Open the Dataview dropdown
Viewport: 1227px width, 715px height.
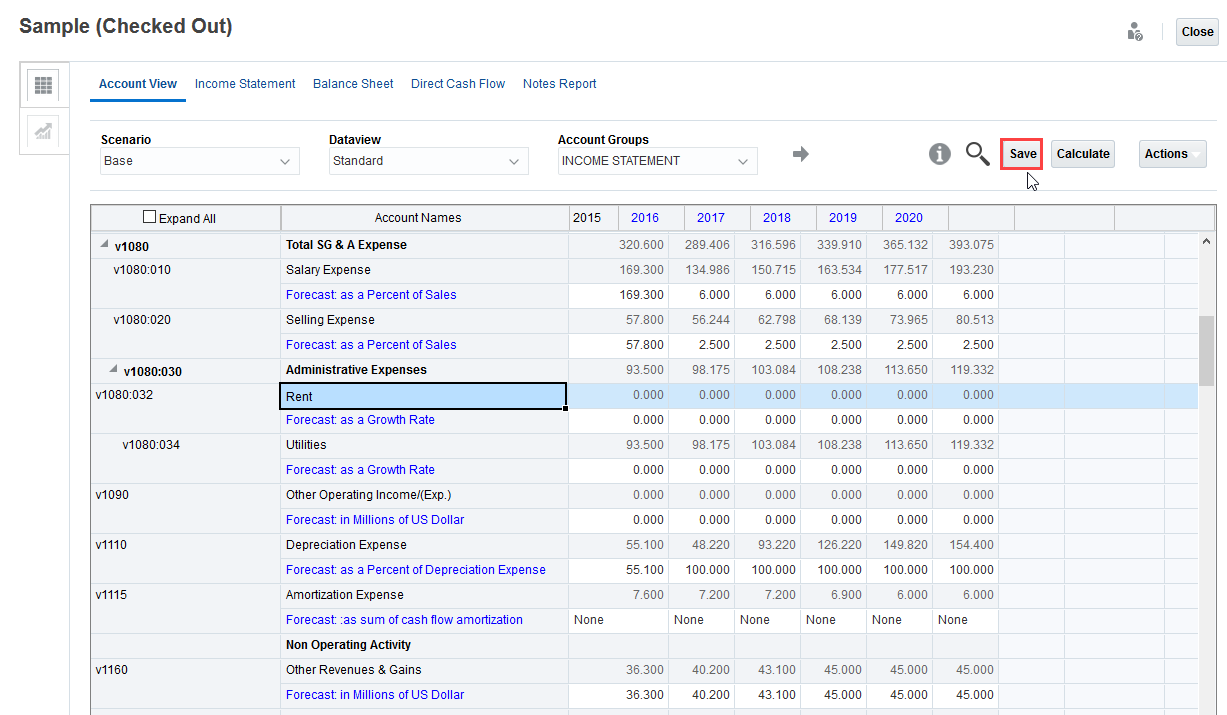pos(428,161)
